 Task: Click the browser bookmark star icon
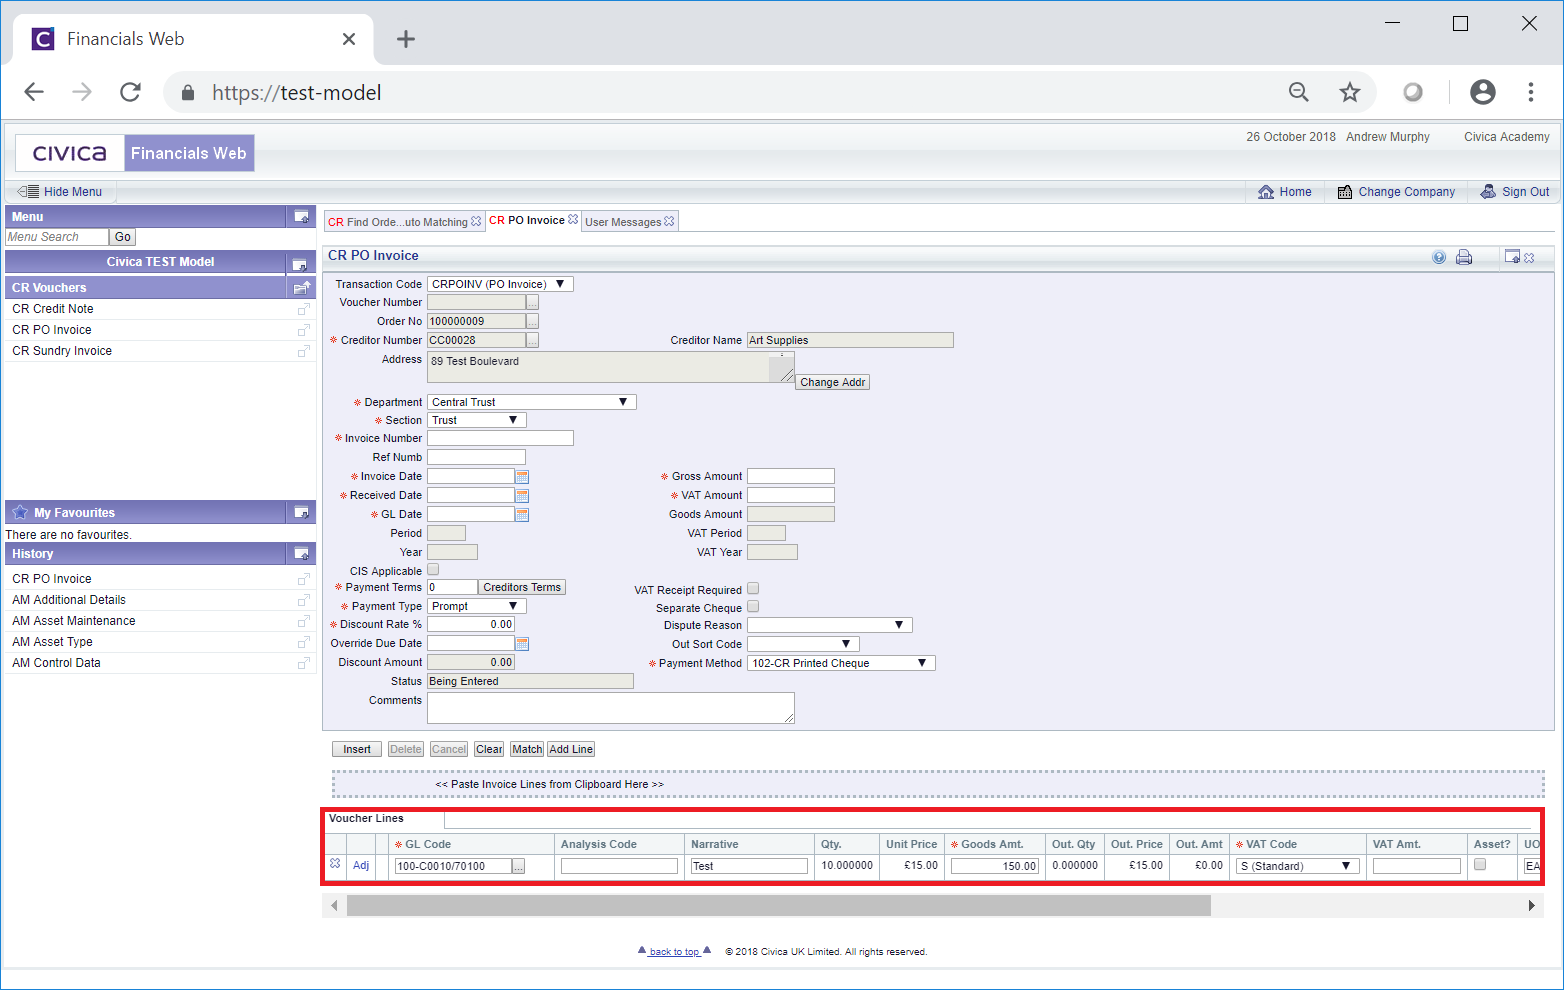pos(1350,93)
